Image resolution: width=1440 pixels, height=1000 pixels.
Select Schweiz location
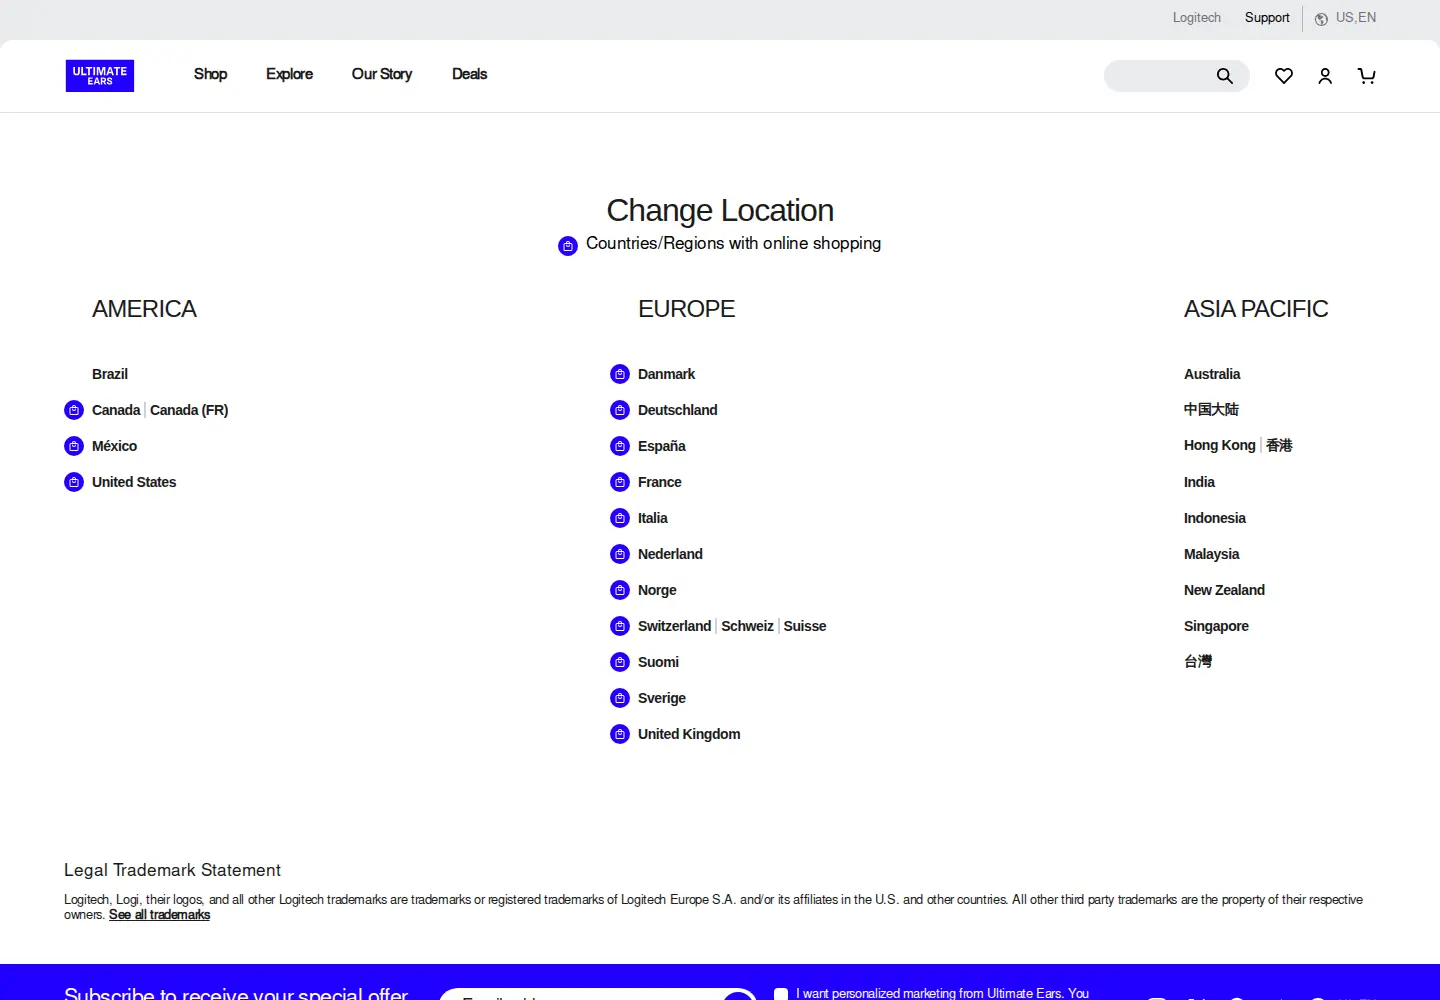747,626
